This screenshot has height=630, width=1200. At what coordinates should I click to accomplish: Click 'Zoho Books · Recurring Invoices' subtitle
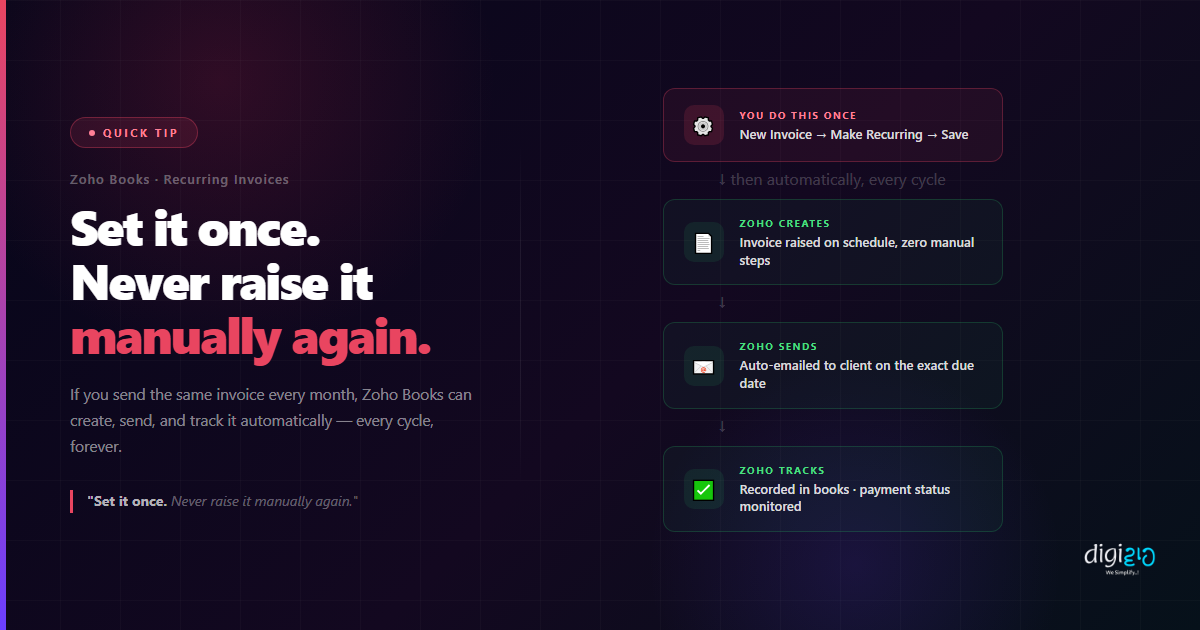click(179, 180)
